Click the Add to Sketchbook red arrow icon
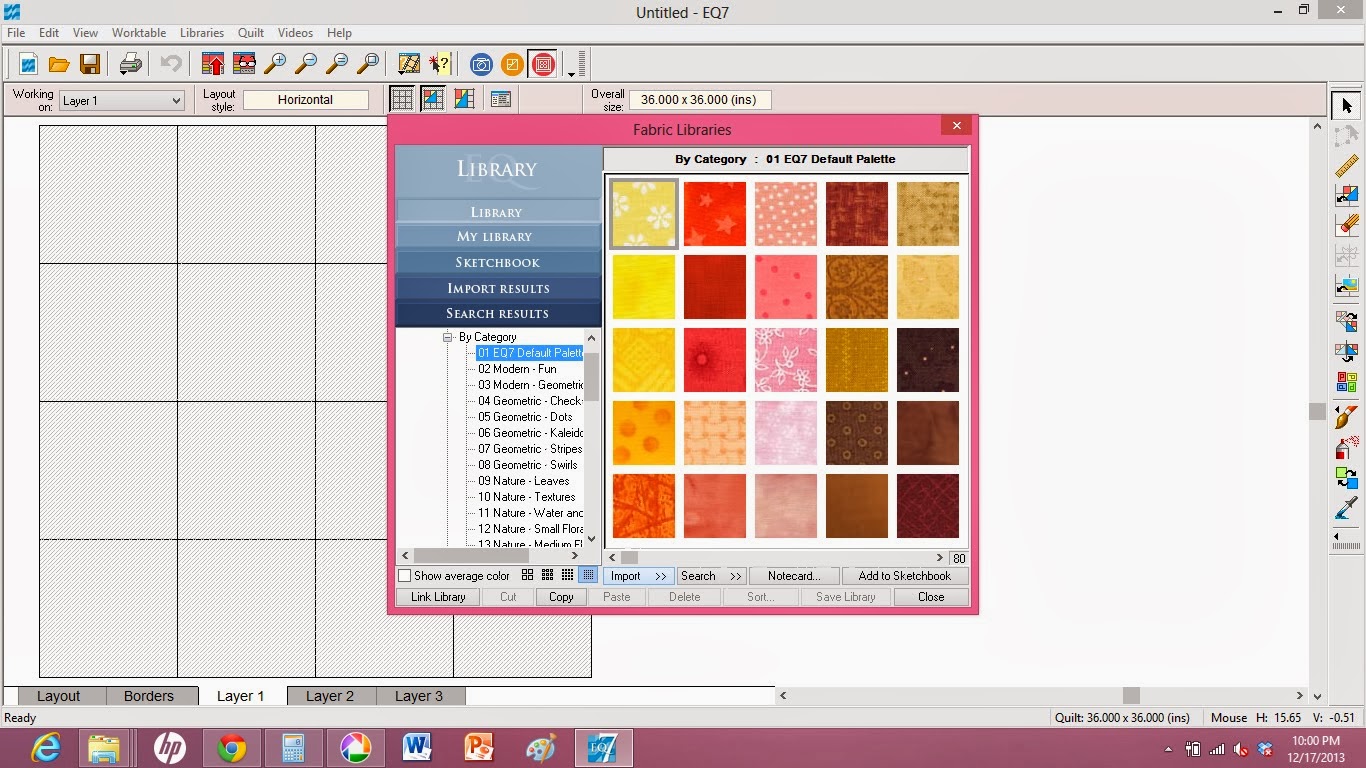This screenshot has width=1366, height=768. (212, 65)
